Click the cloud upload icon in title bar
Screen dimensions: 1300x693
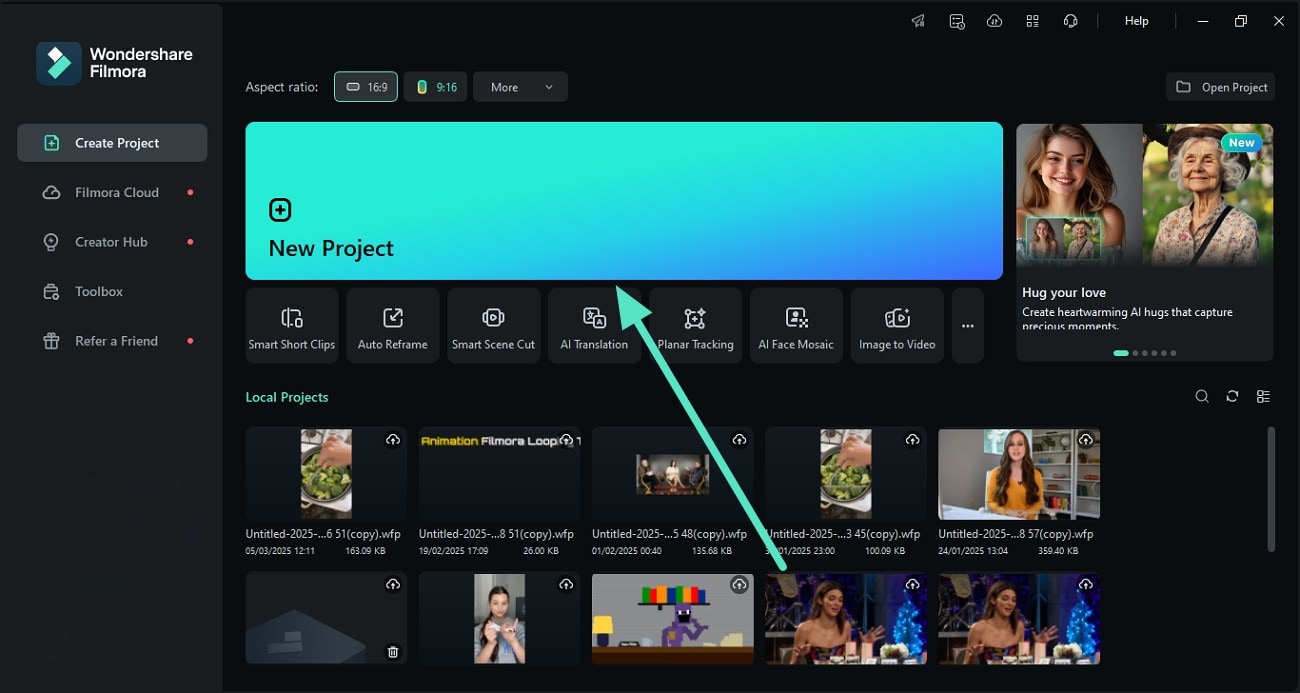click(x=994, y=21)
